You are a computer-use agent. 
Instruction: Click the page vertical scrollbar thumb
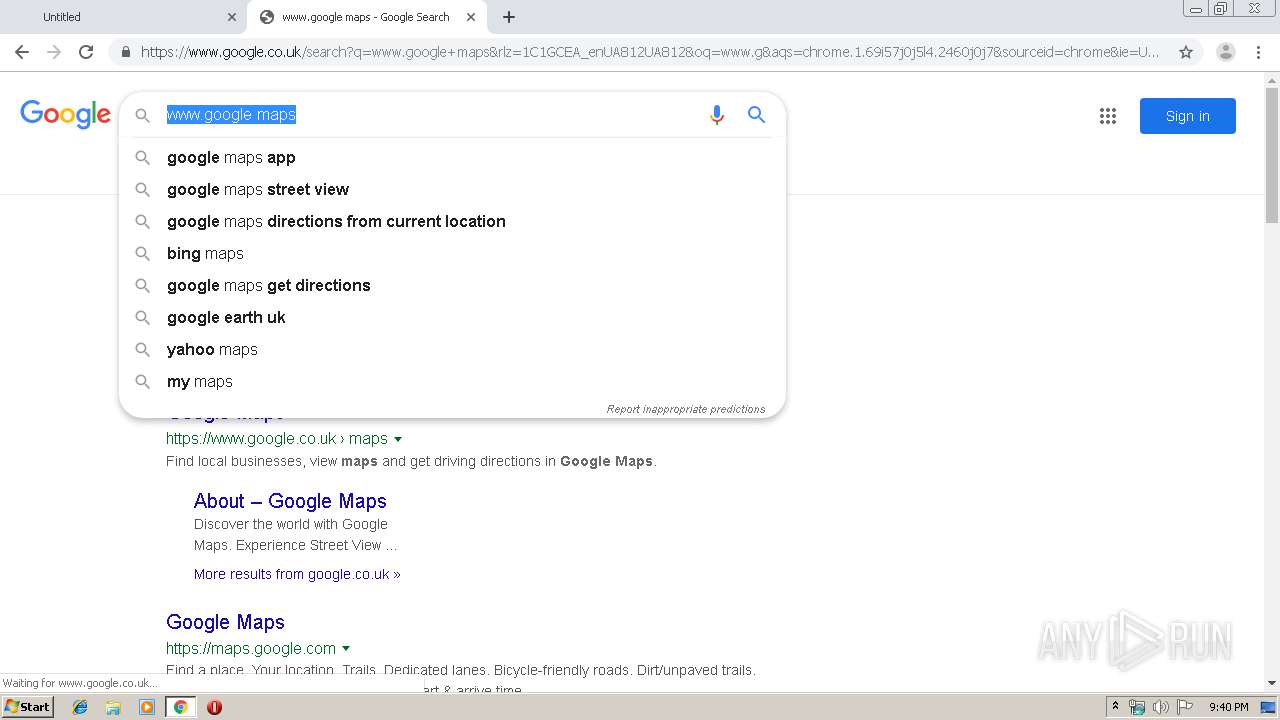[x=1272, y=154]
